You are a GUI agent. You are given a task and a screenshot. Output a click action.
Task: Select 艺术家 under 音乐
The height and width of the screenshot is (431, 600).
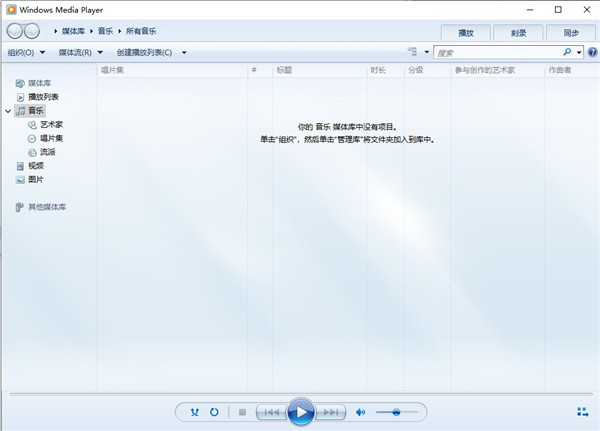tap(51, 124)
